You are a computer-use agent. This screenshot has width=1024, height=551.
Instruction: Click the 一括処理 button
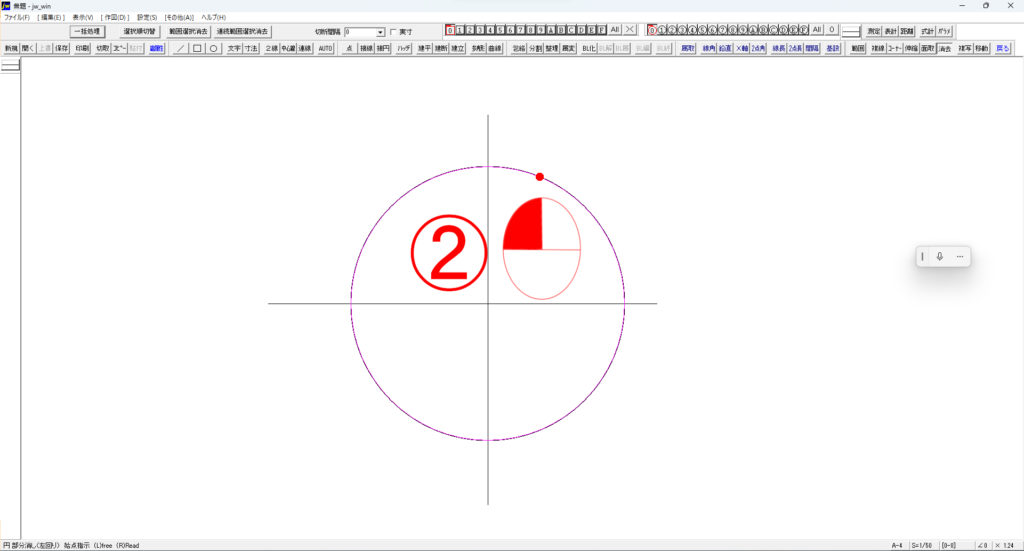(x=87, y=32)
